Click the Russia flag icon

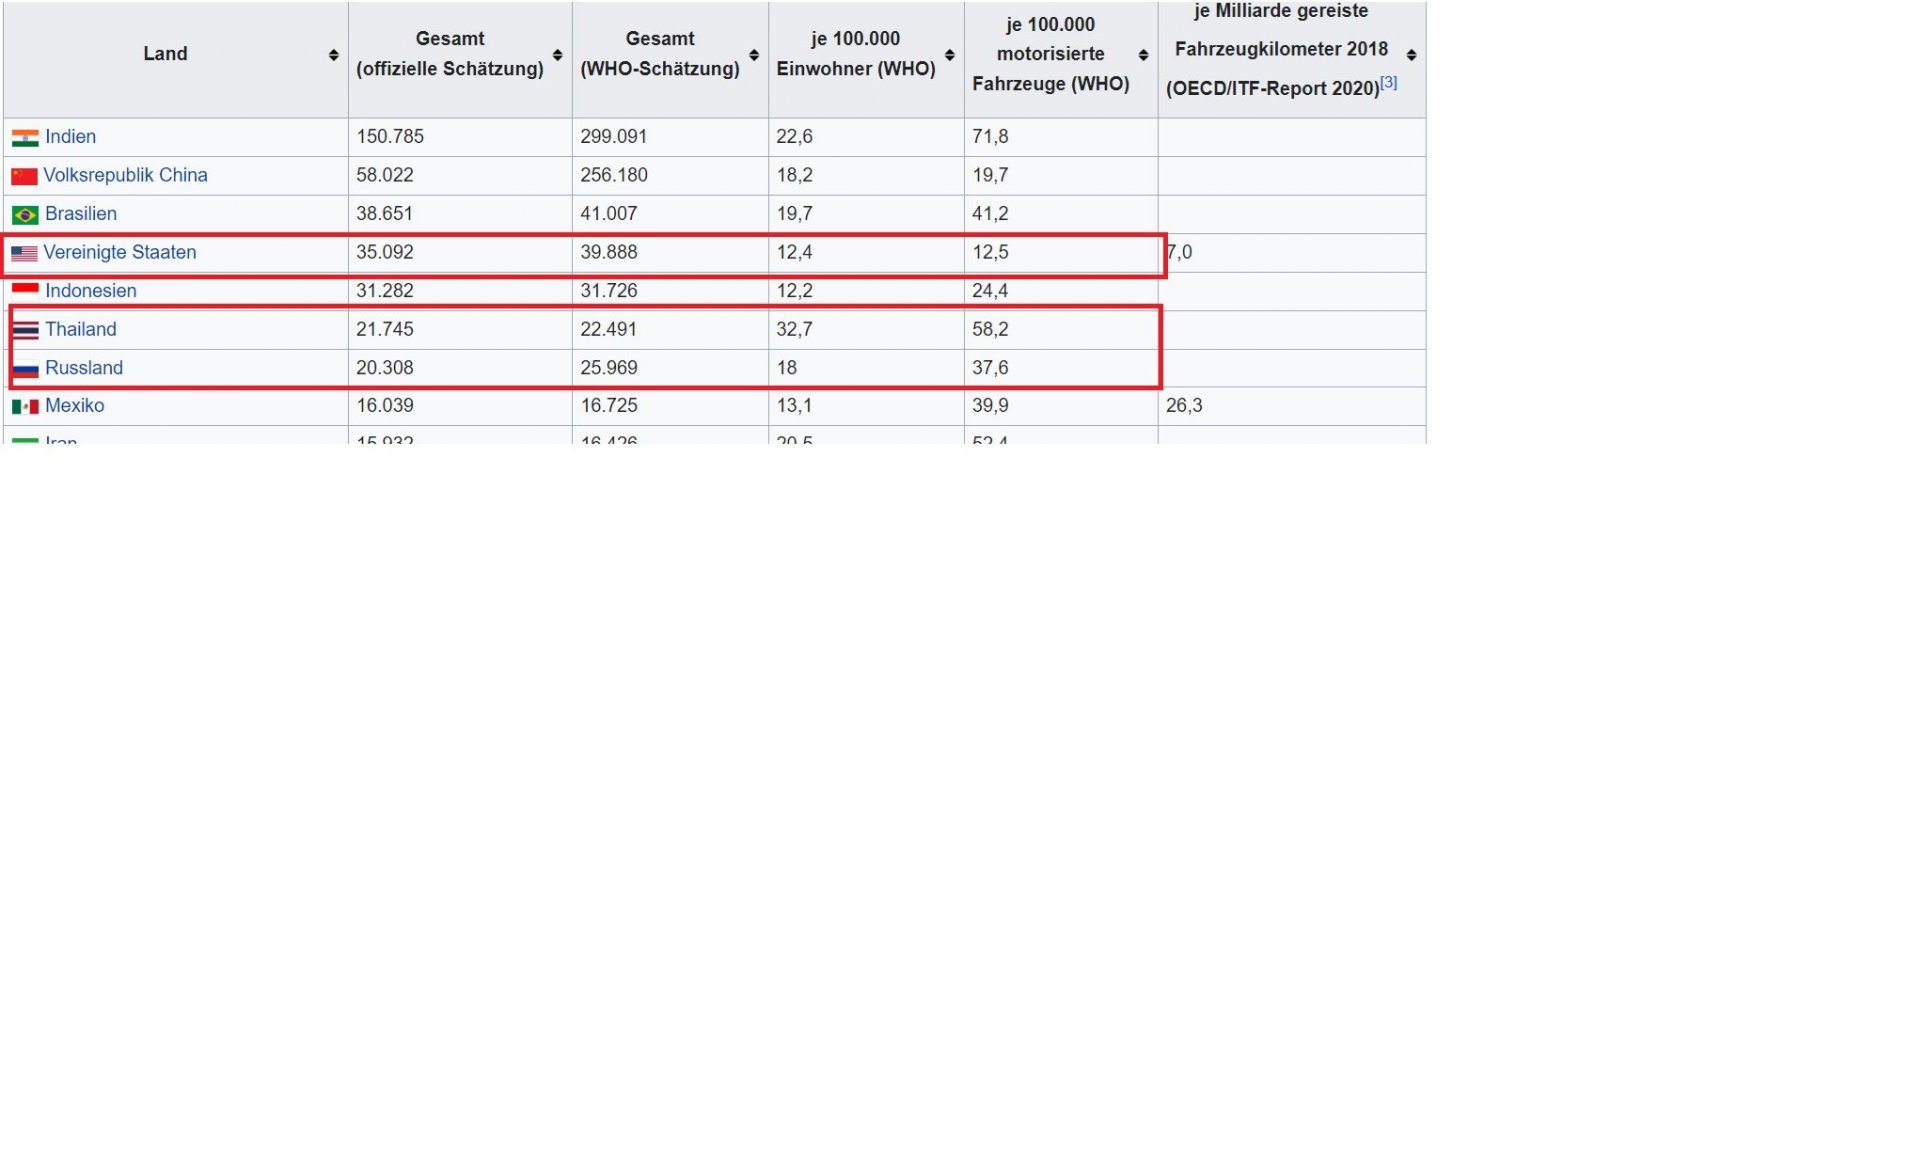coord(25,369)
